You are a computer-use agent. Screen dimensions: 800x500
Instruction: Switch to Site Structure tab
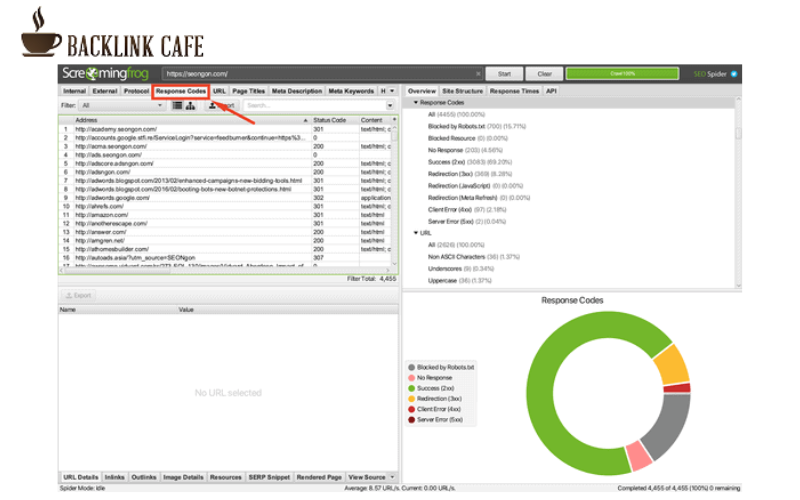click(x=462, y=91)
